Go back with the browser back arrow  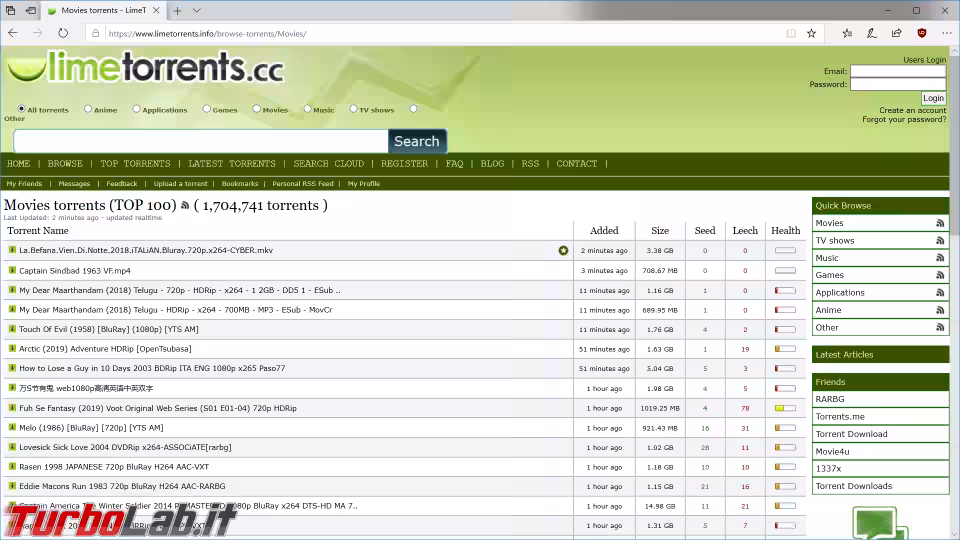(13, 33)
